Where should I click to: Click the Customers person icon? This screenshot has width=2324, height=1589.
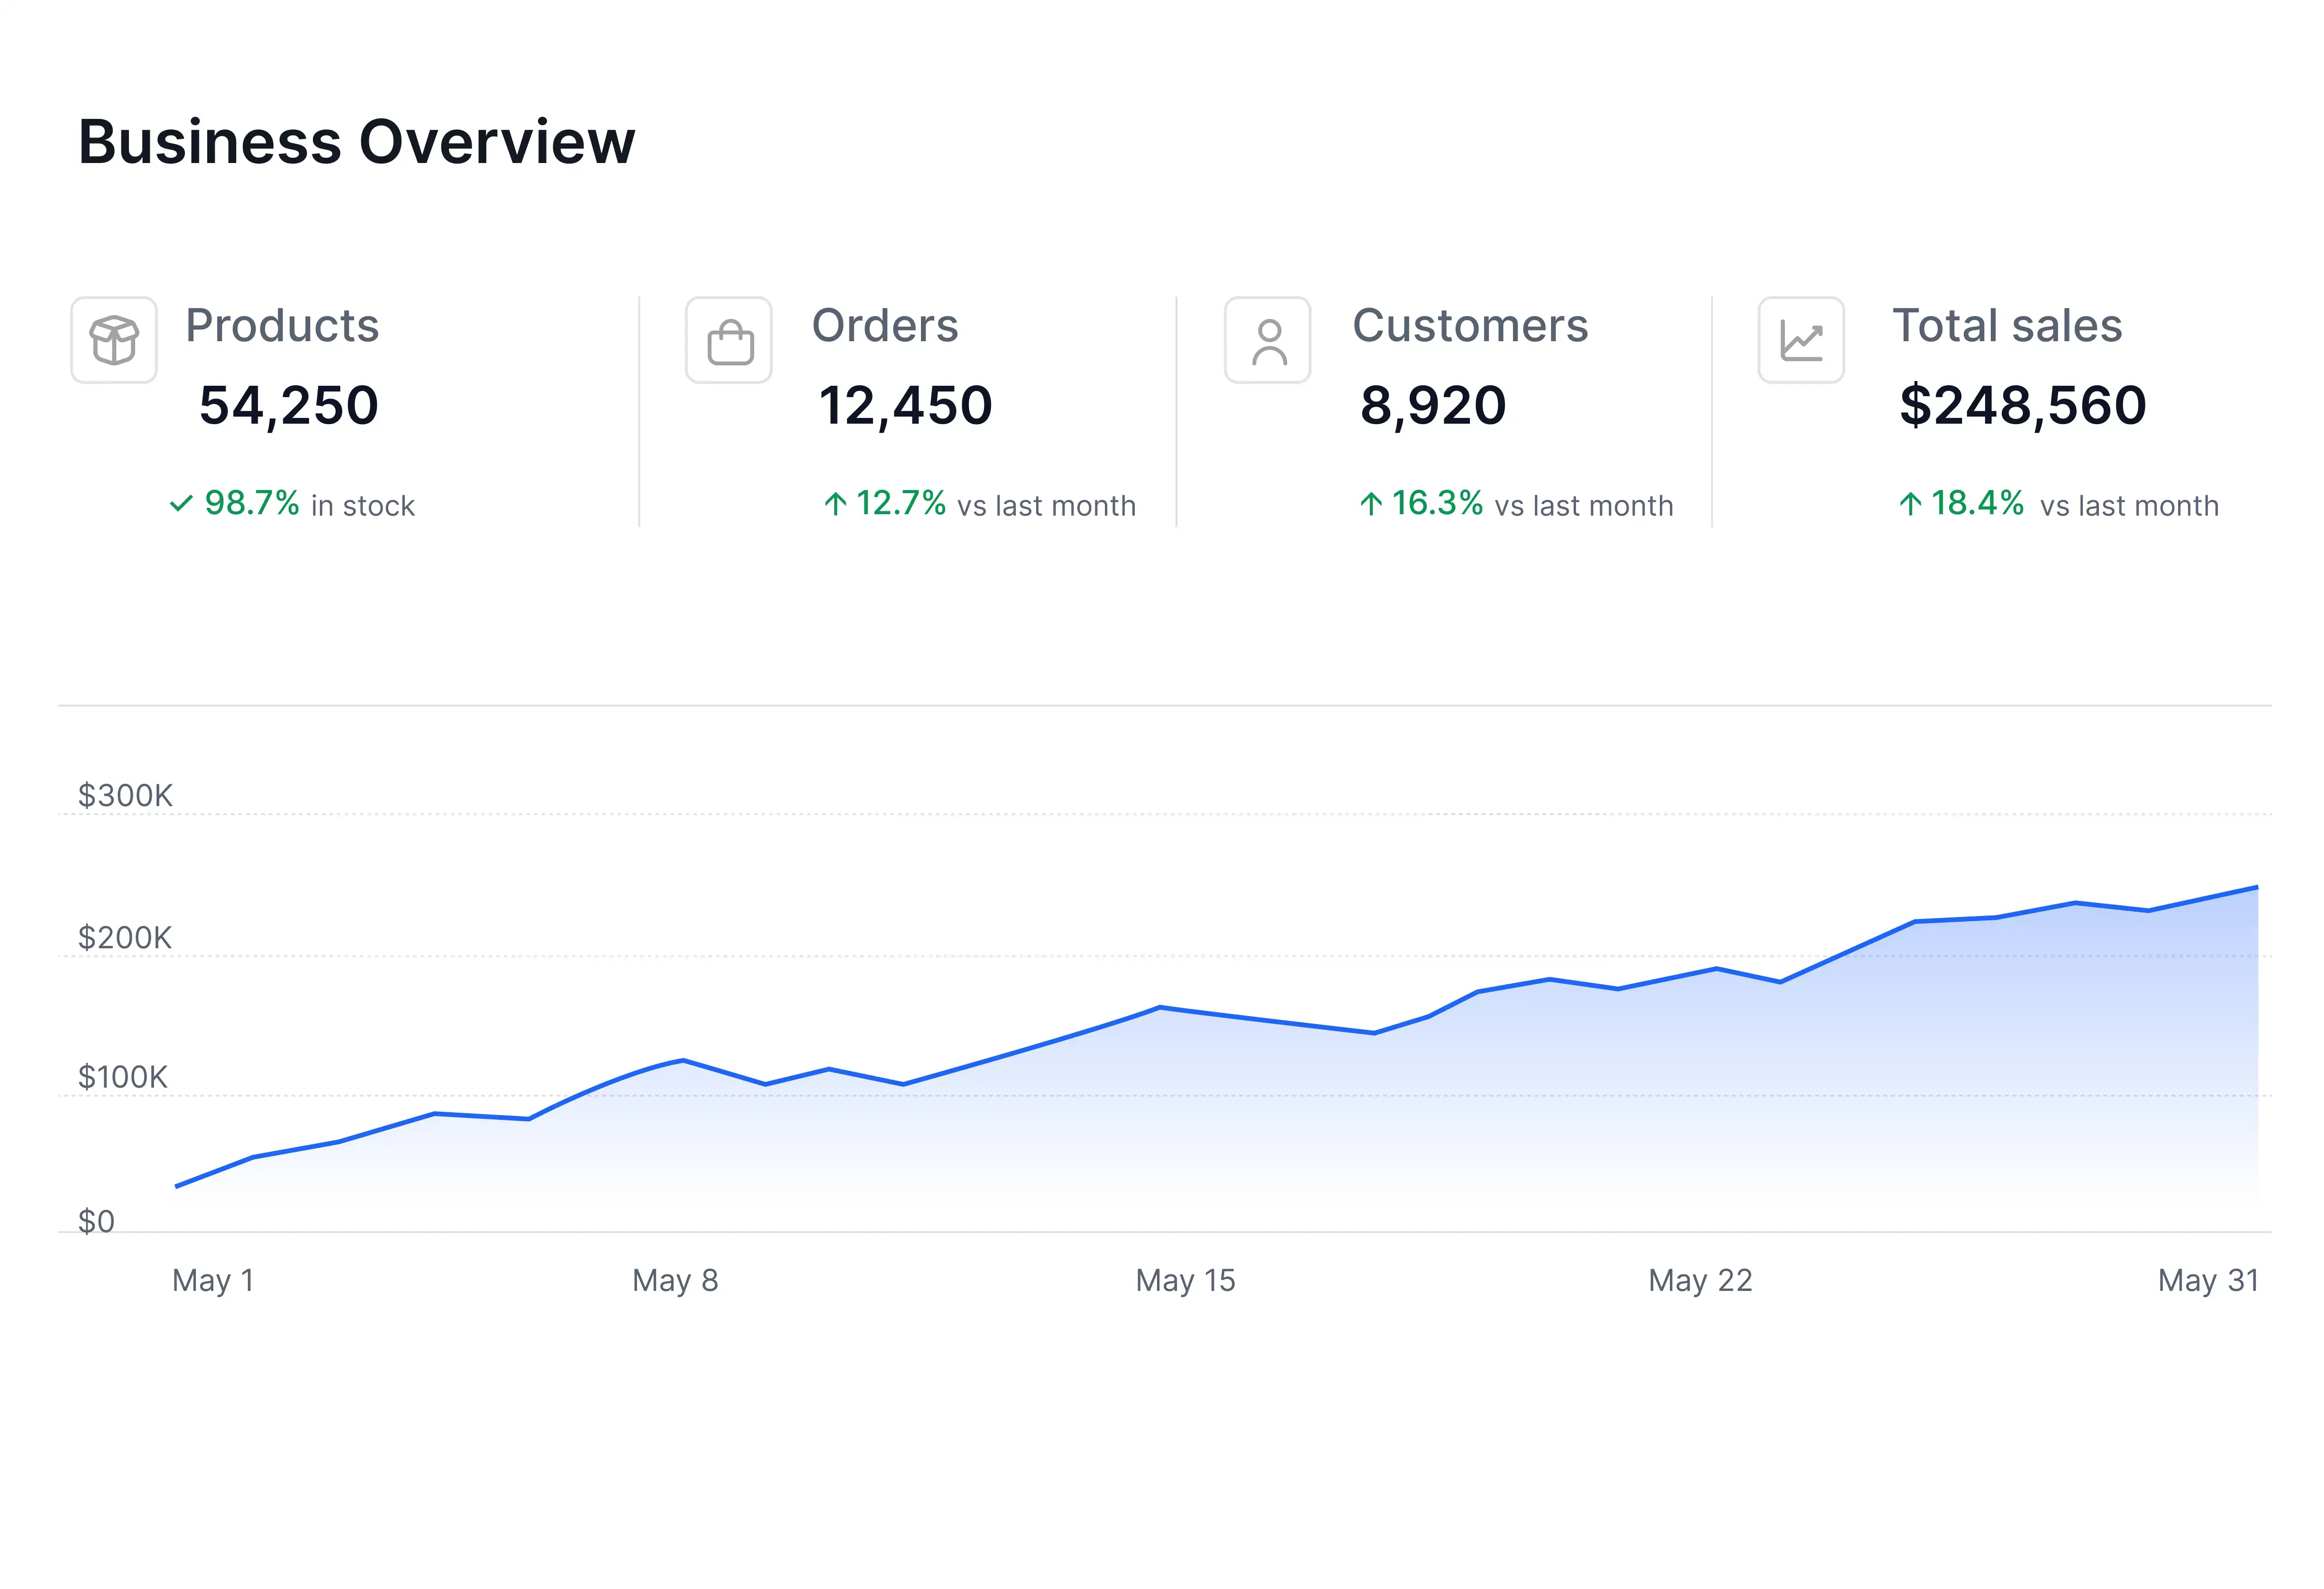pos(1268,340)
